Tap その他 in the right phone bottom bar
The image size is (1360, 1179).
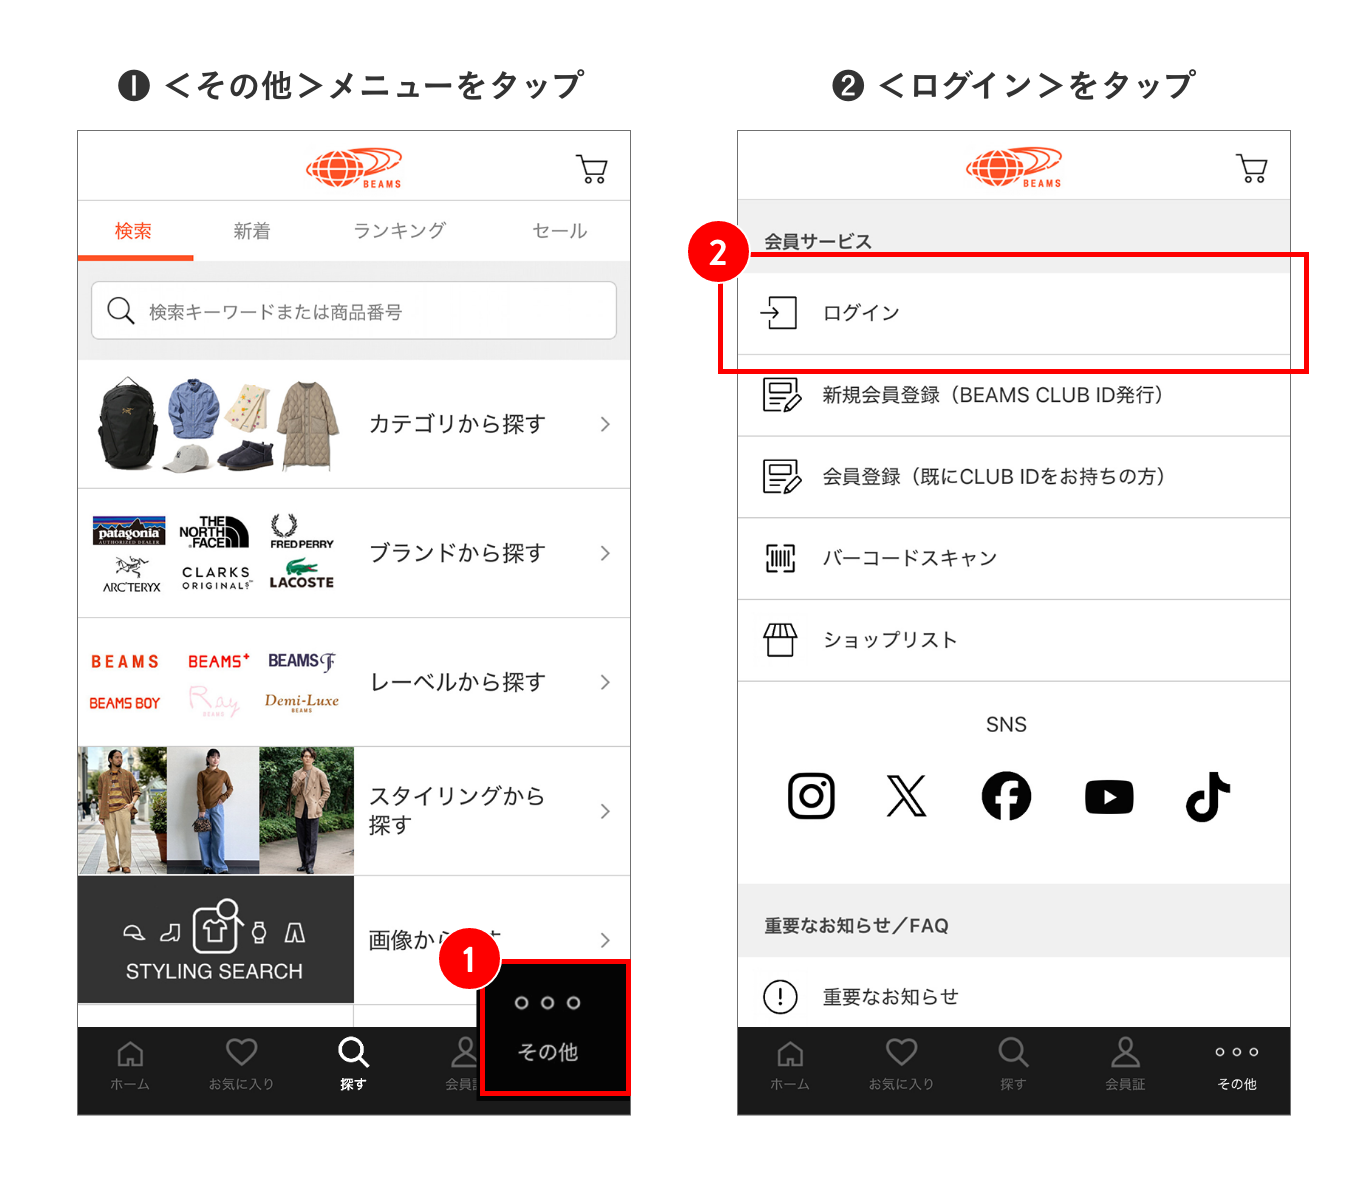point(1237,1067)
